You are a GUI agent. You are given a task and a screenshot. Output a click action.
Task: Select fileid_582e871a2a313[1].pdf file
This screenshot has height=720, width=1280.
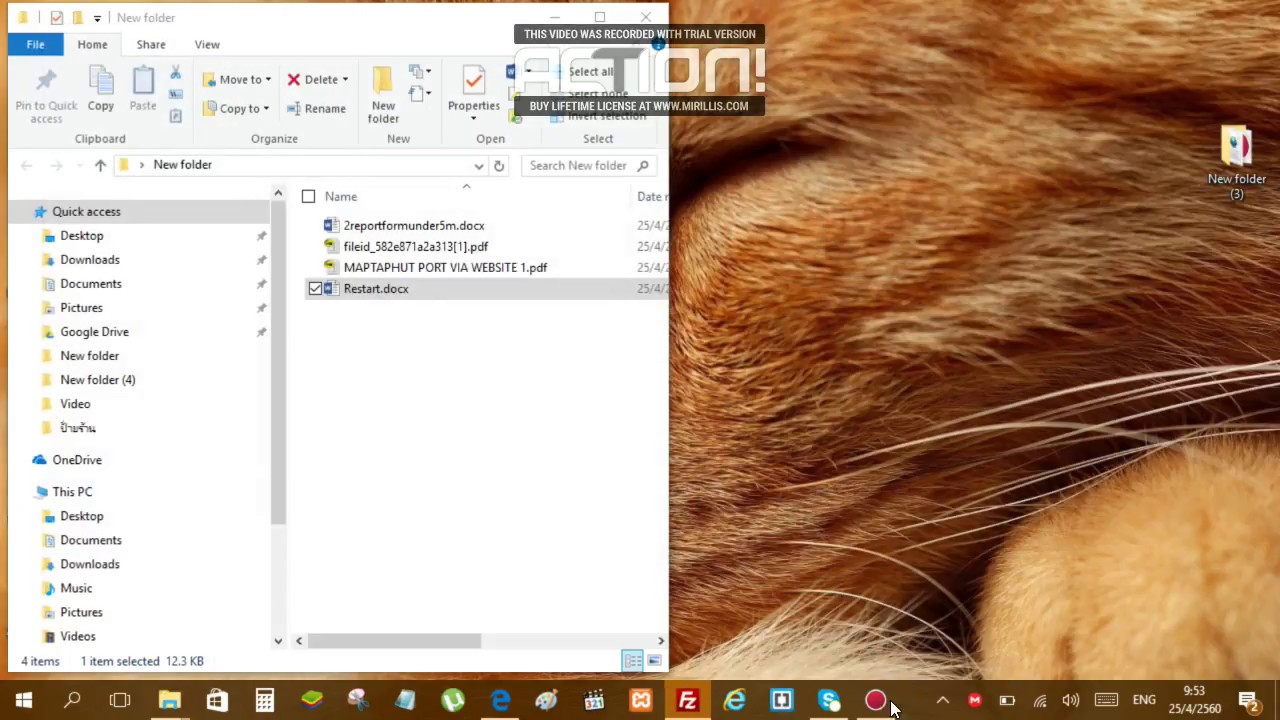[x=416, y=247]
